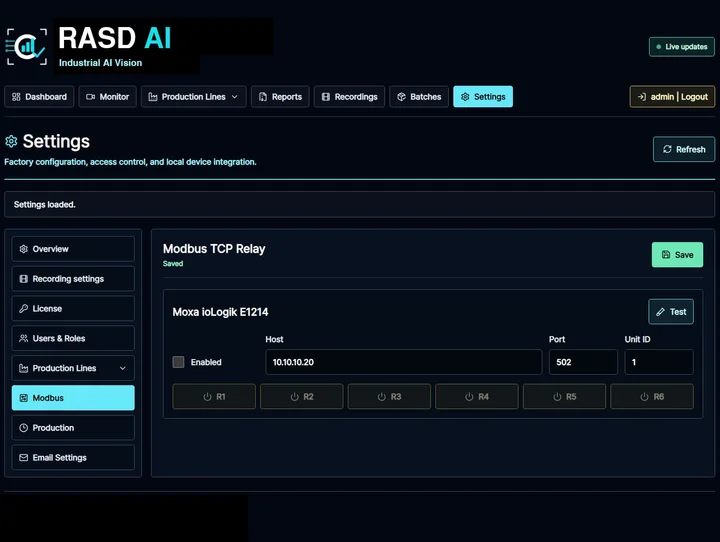Toggle relay R3 power button
The image size is (720, 542).
pos(389,396)
